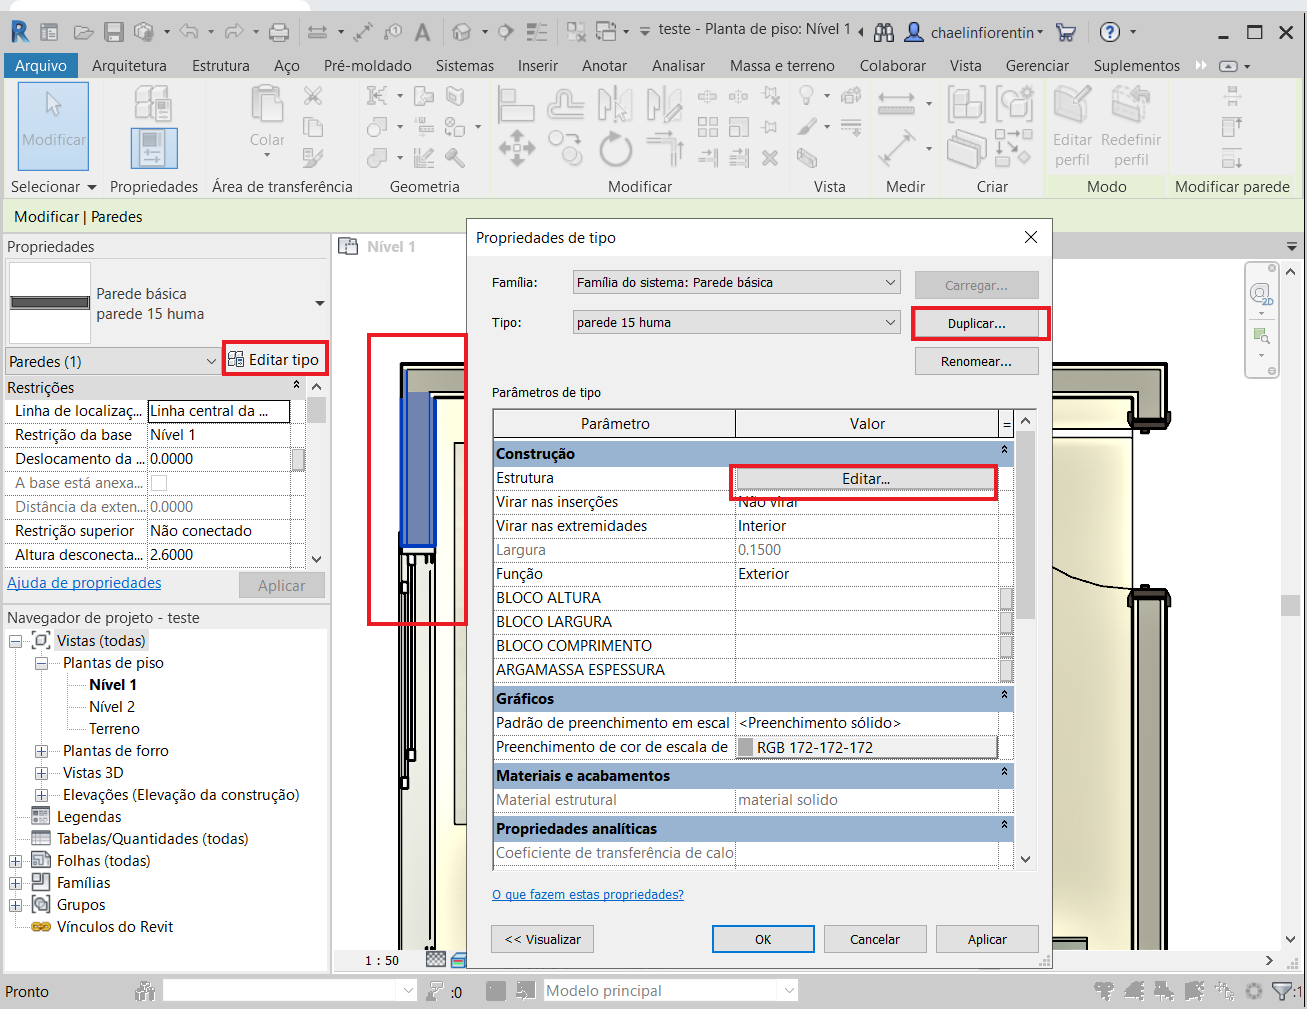Image resolution: width=1307 pixels, height=1009 pixels.
Task: Click the Text 'A' icon in quick access toolbar
Action: 422,32
